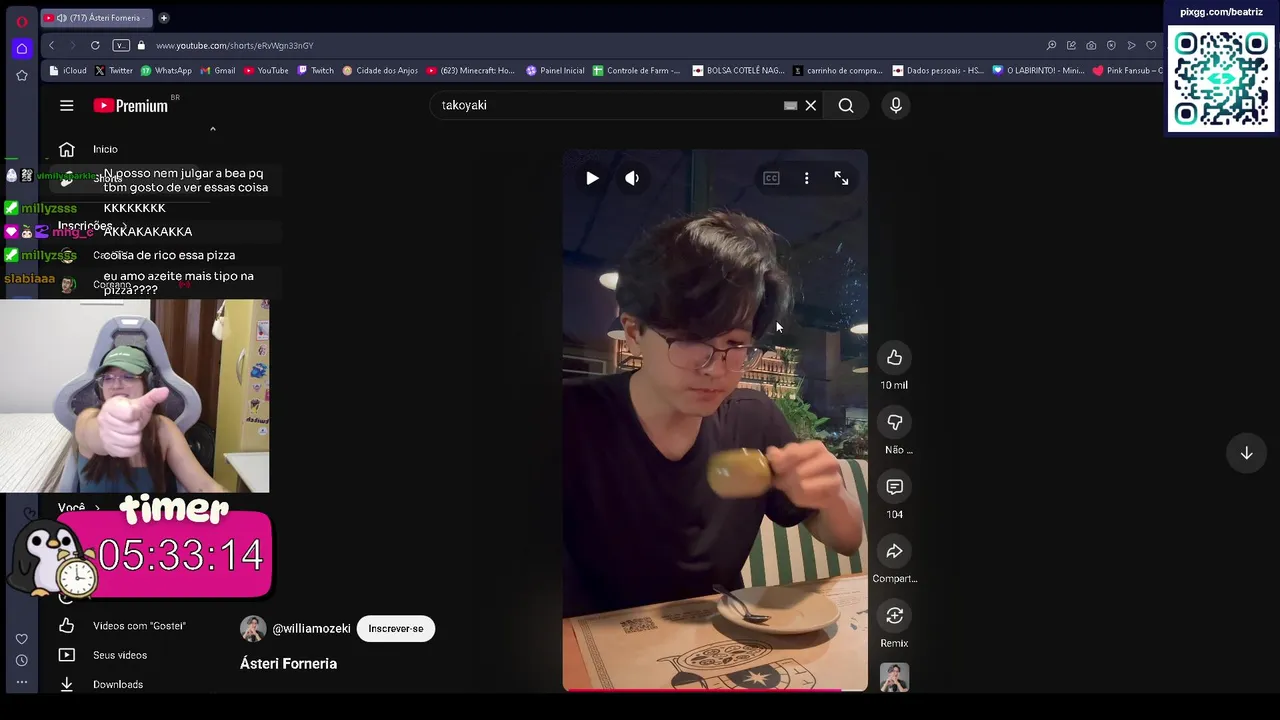Open the Gmail bookmark
This screenshot has width=1280, height=720.
(218, 71)
